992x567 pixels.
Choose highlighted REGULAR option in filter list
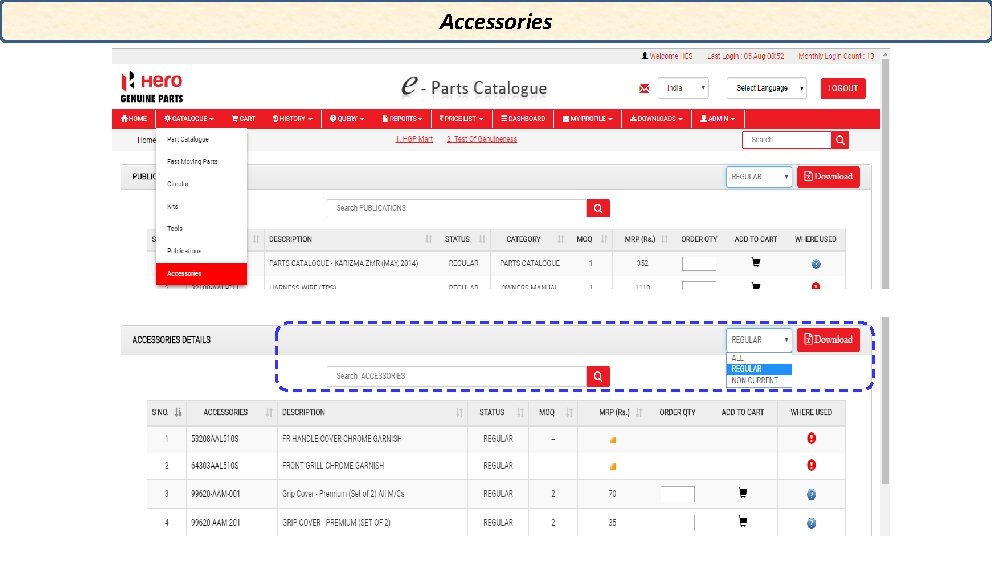click(x=759, y=369)
